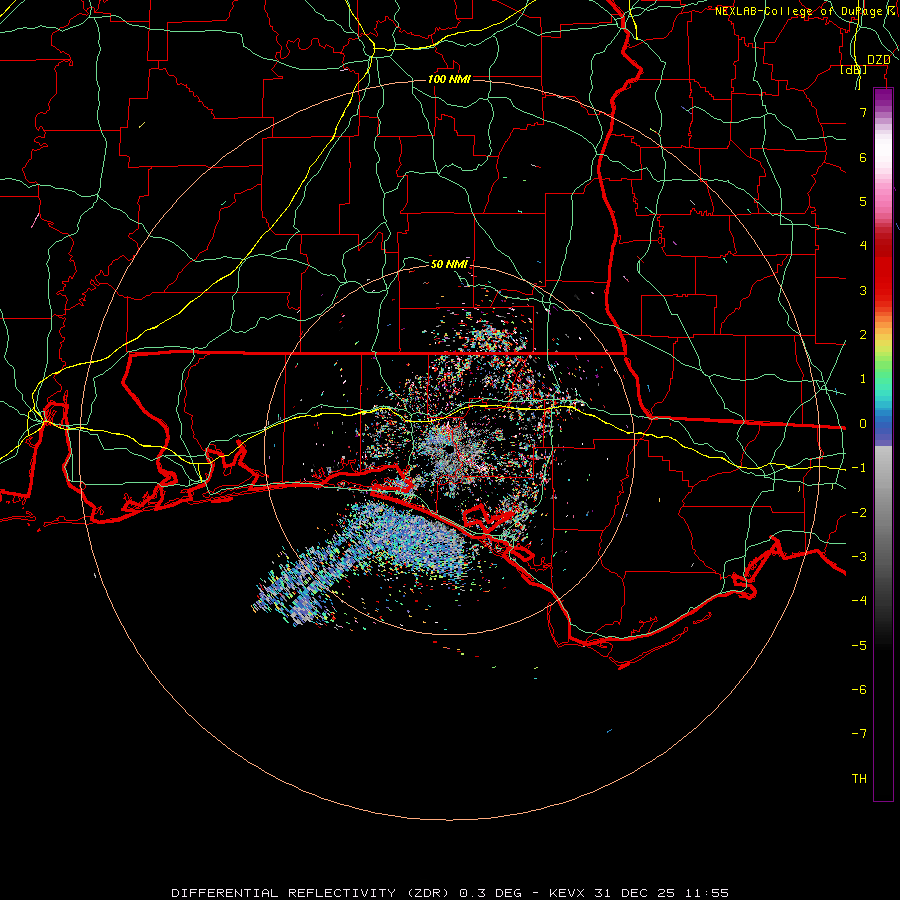Click the '-7' value on the color scale

[859, 734]
